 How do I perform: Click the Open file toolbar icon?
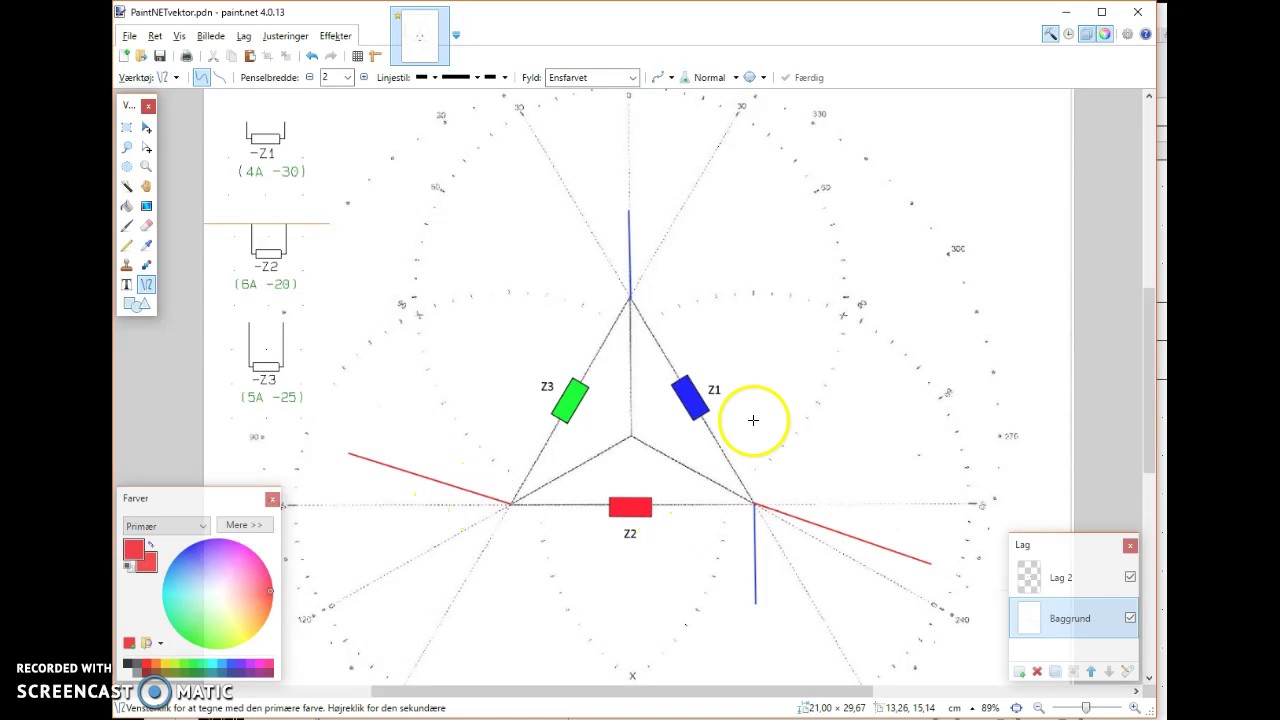point(141,56)
